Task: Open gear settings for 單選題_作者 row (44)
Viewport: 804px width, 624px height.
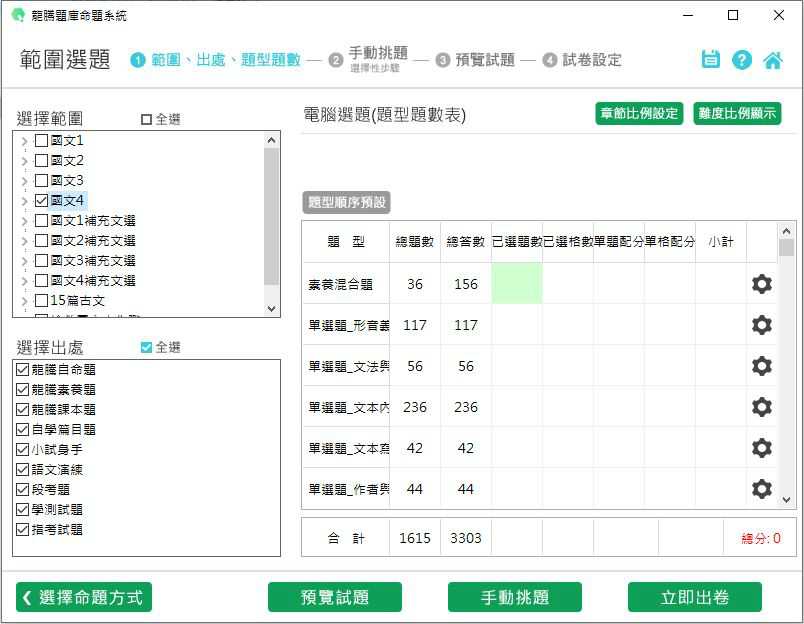Action: coord(761,489)
